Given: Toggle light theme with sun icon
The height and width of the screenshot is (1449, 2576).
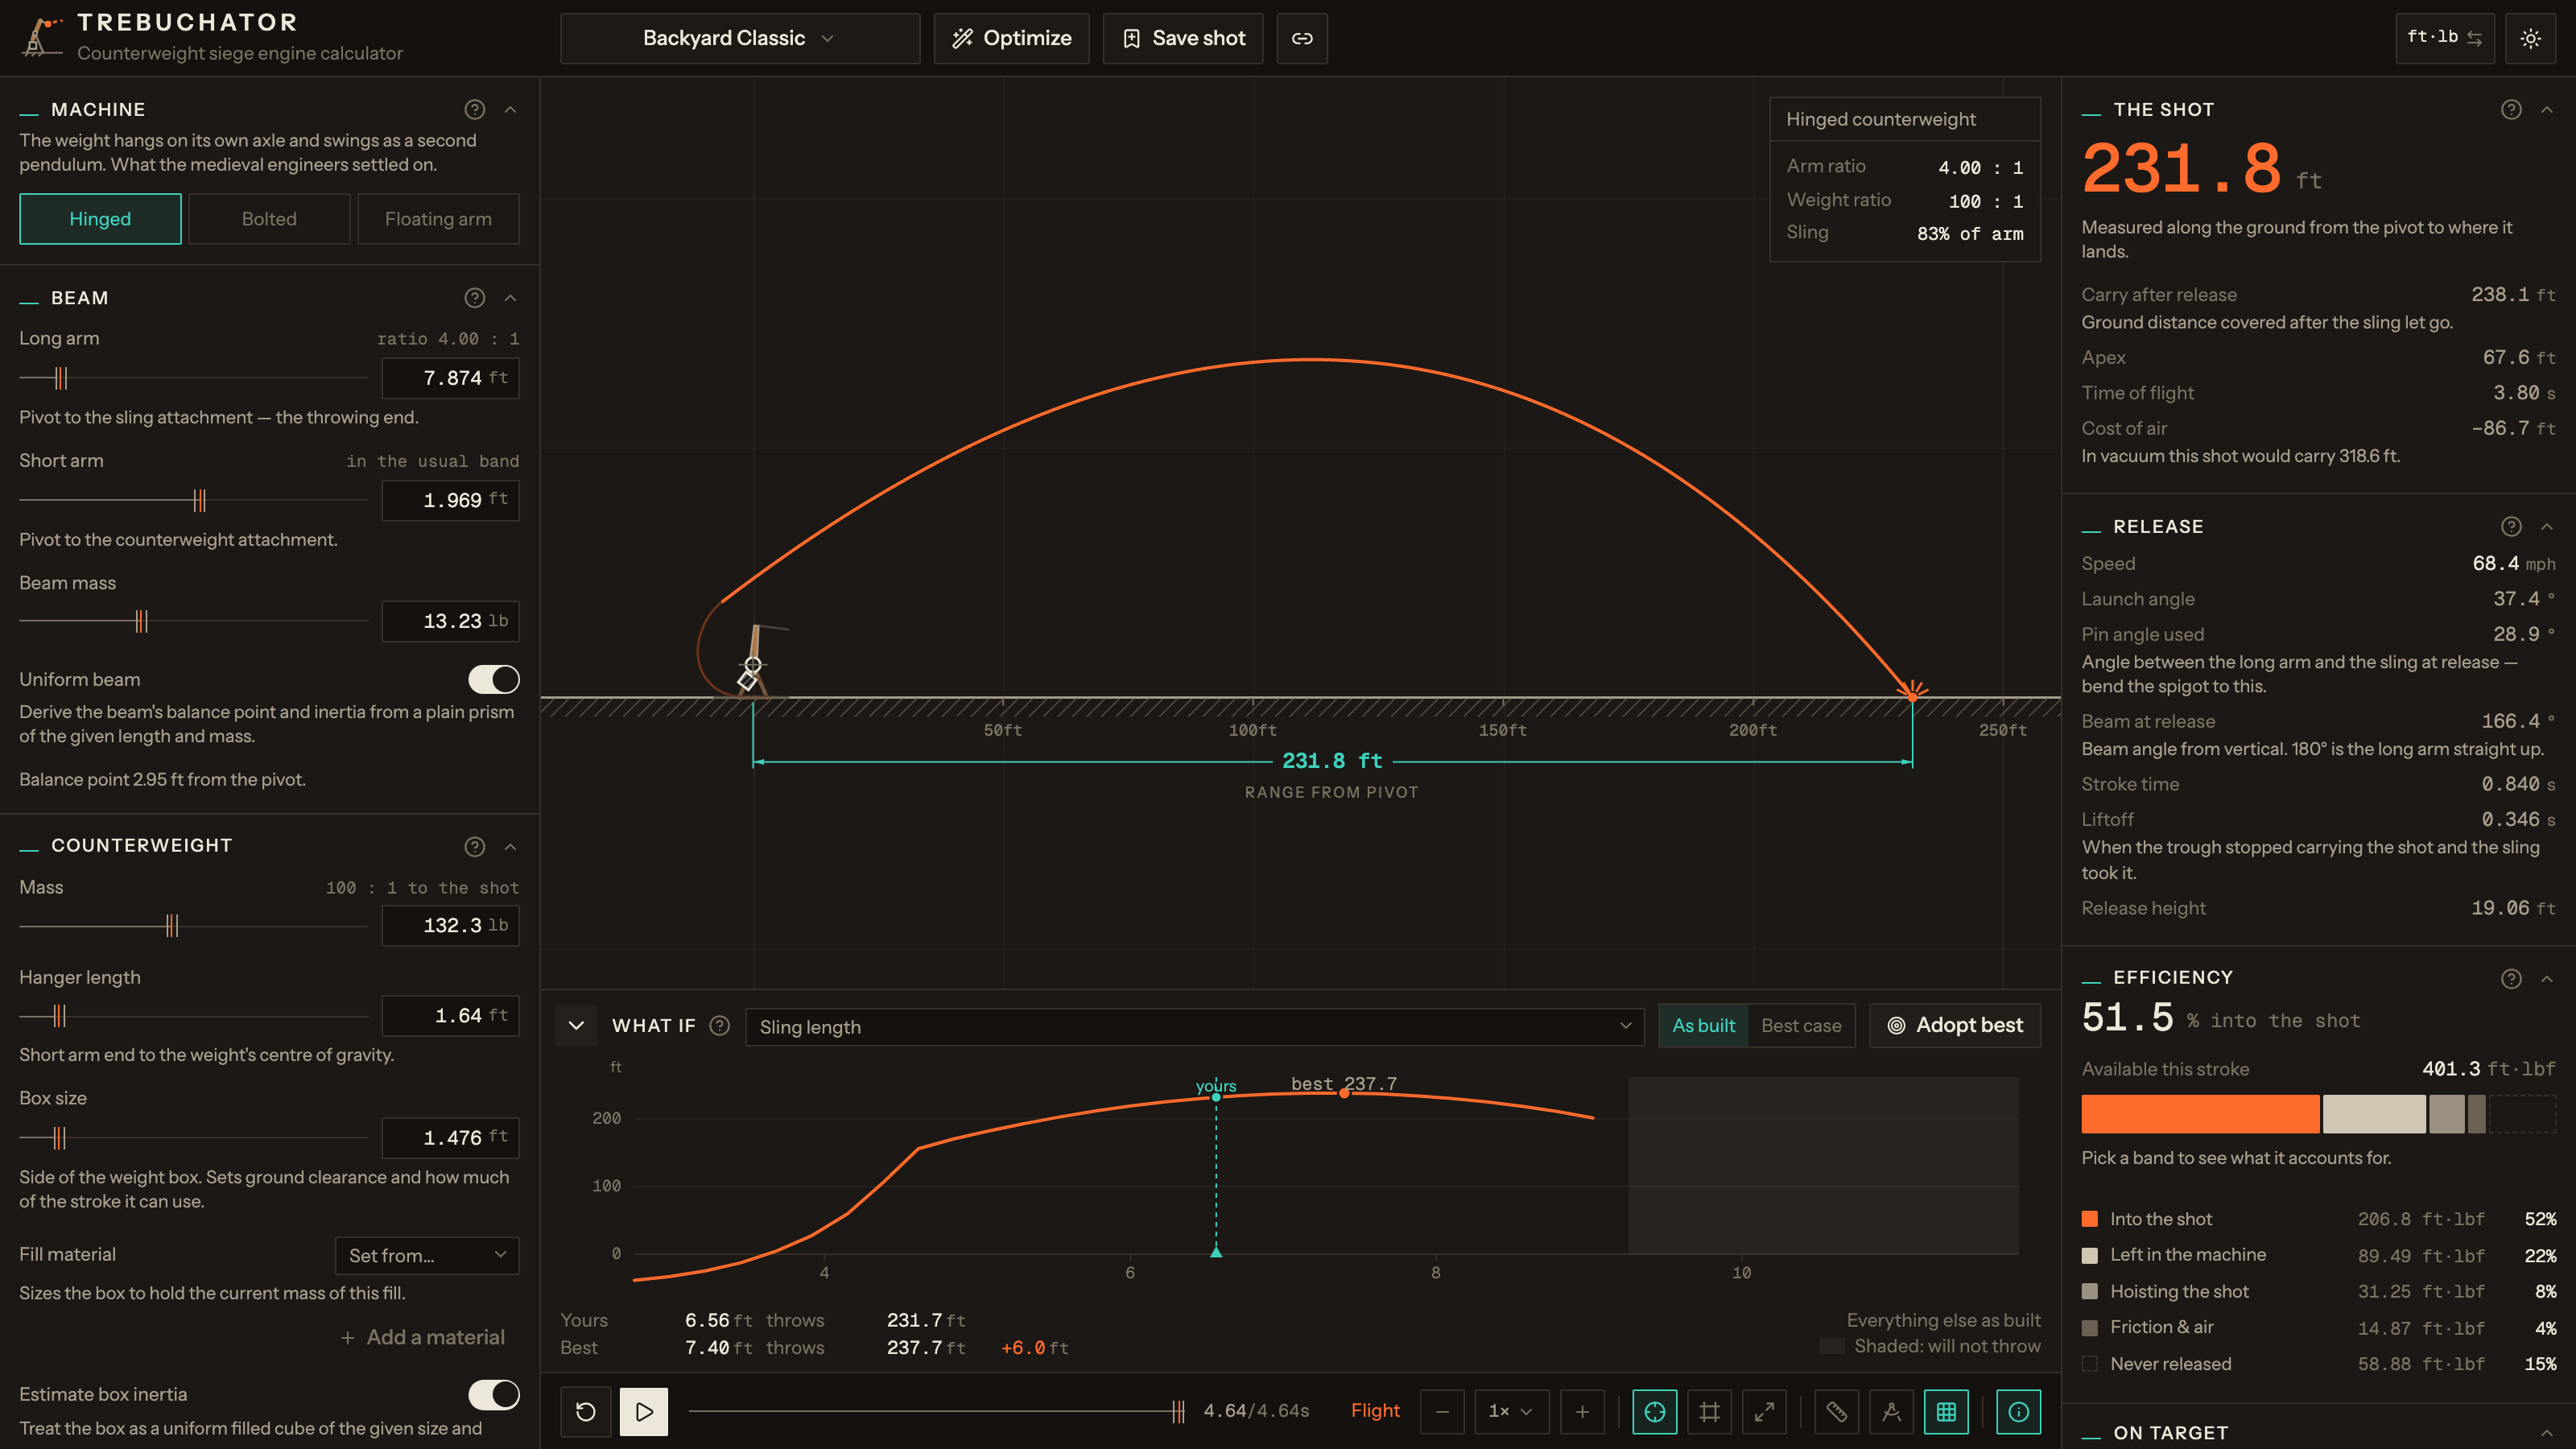Looking at the screenshot, I should point(2530,38).
